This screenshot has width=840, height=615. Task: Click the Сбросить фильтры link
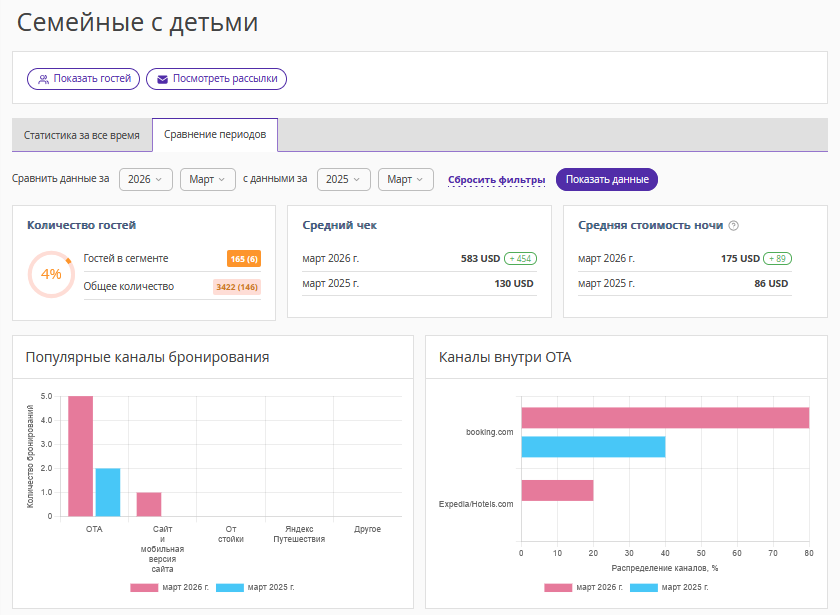[496, 180]
